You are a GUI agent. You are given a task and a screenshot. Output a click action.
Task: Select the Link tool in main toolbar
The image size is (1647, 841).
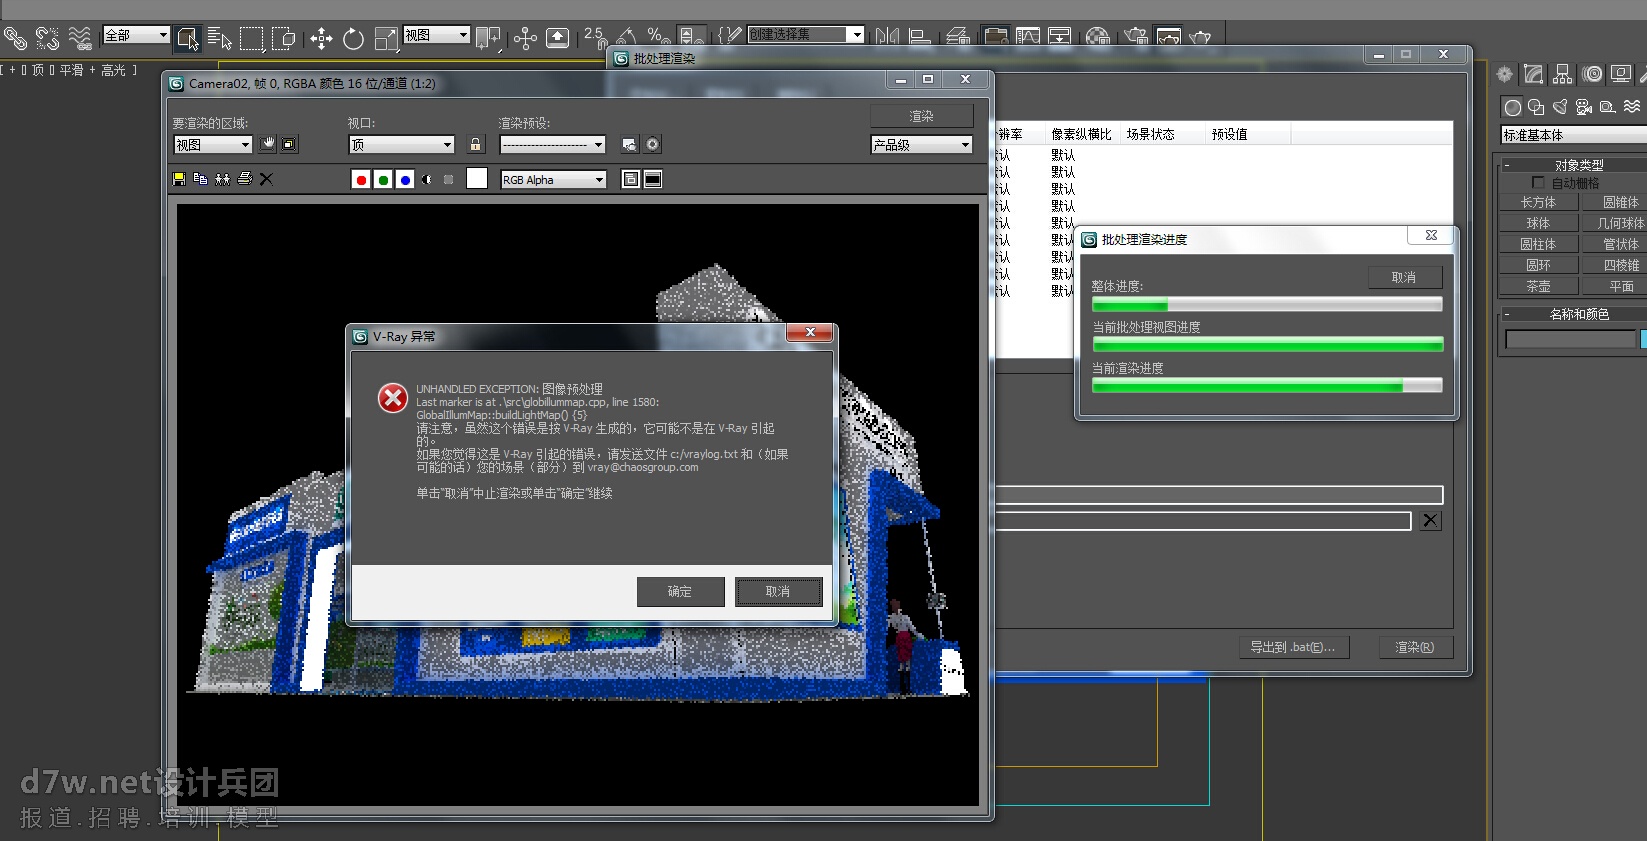15,39
